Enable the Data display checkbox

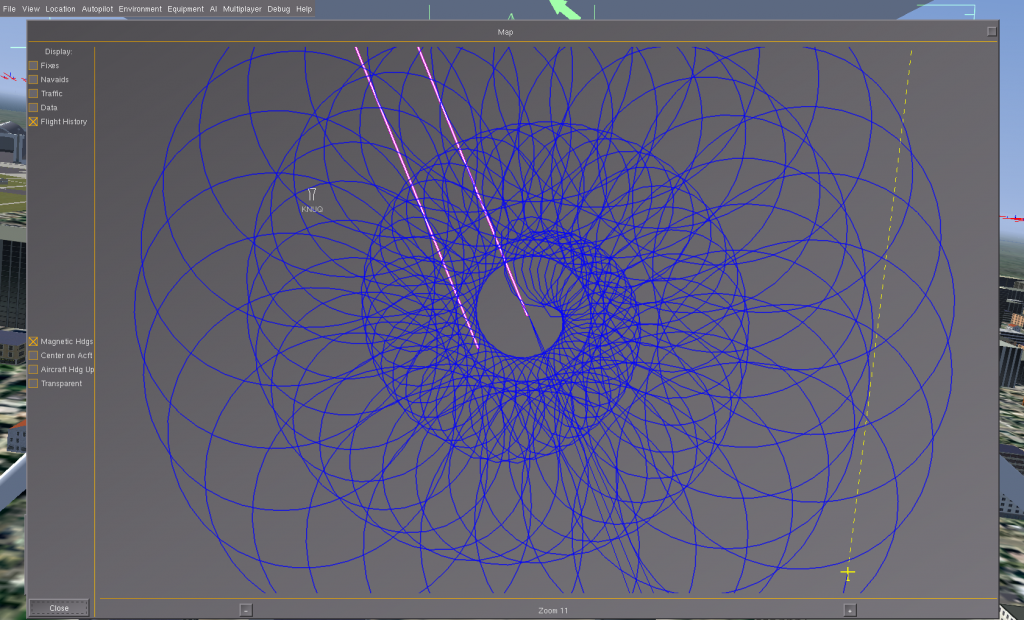point(33,108)
